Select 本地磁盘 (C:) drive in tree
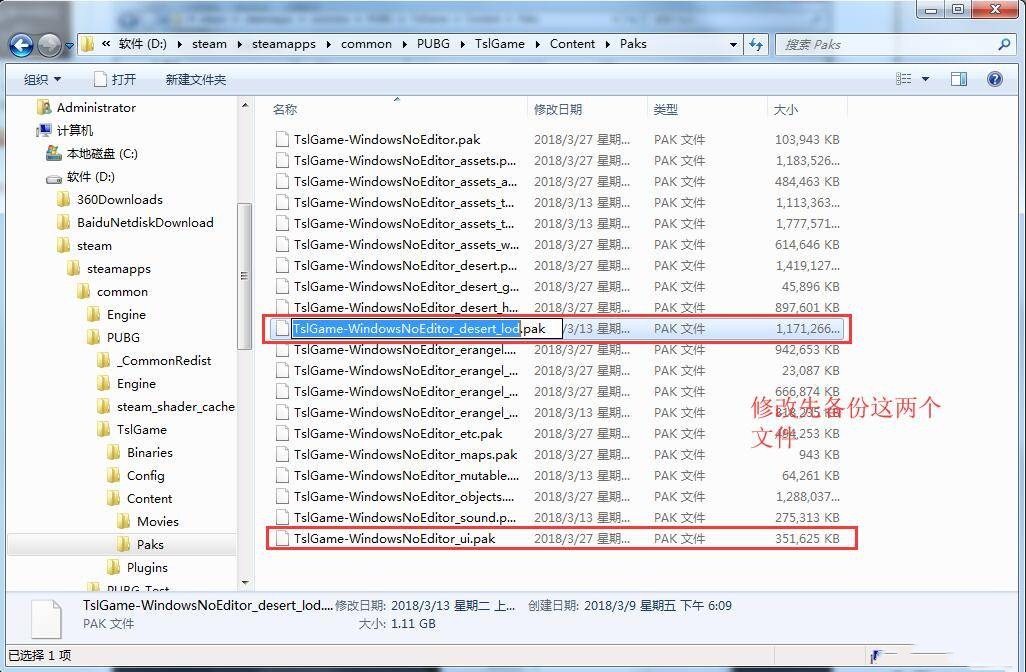The image size is (1026, 672). pyautogui.click(x=101, y=154)
